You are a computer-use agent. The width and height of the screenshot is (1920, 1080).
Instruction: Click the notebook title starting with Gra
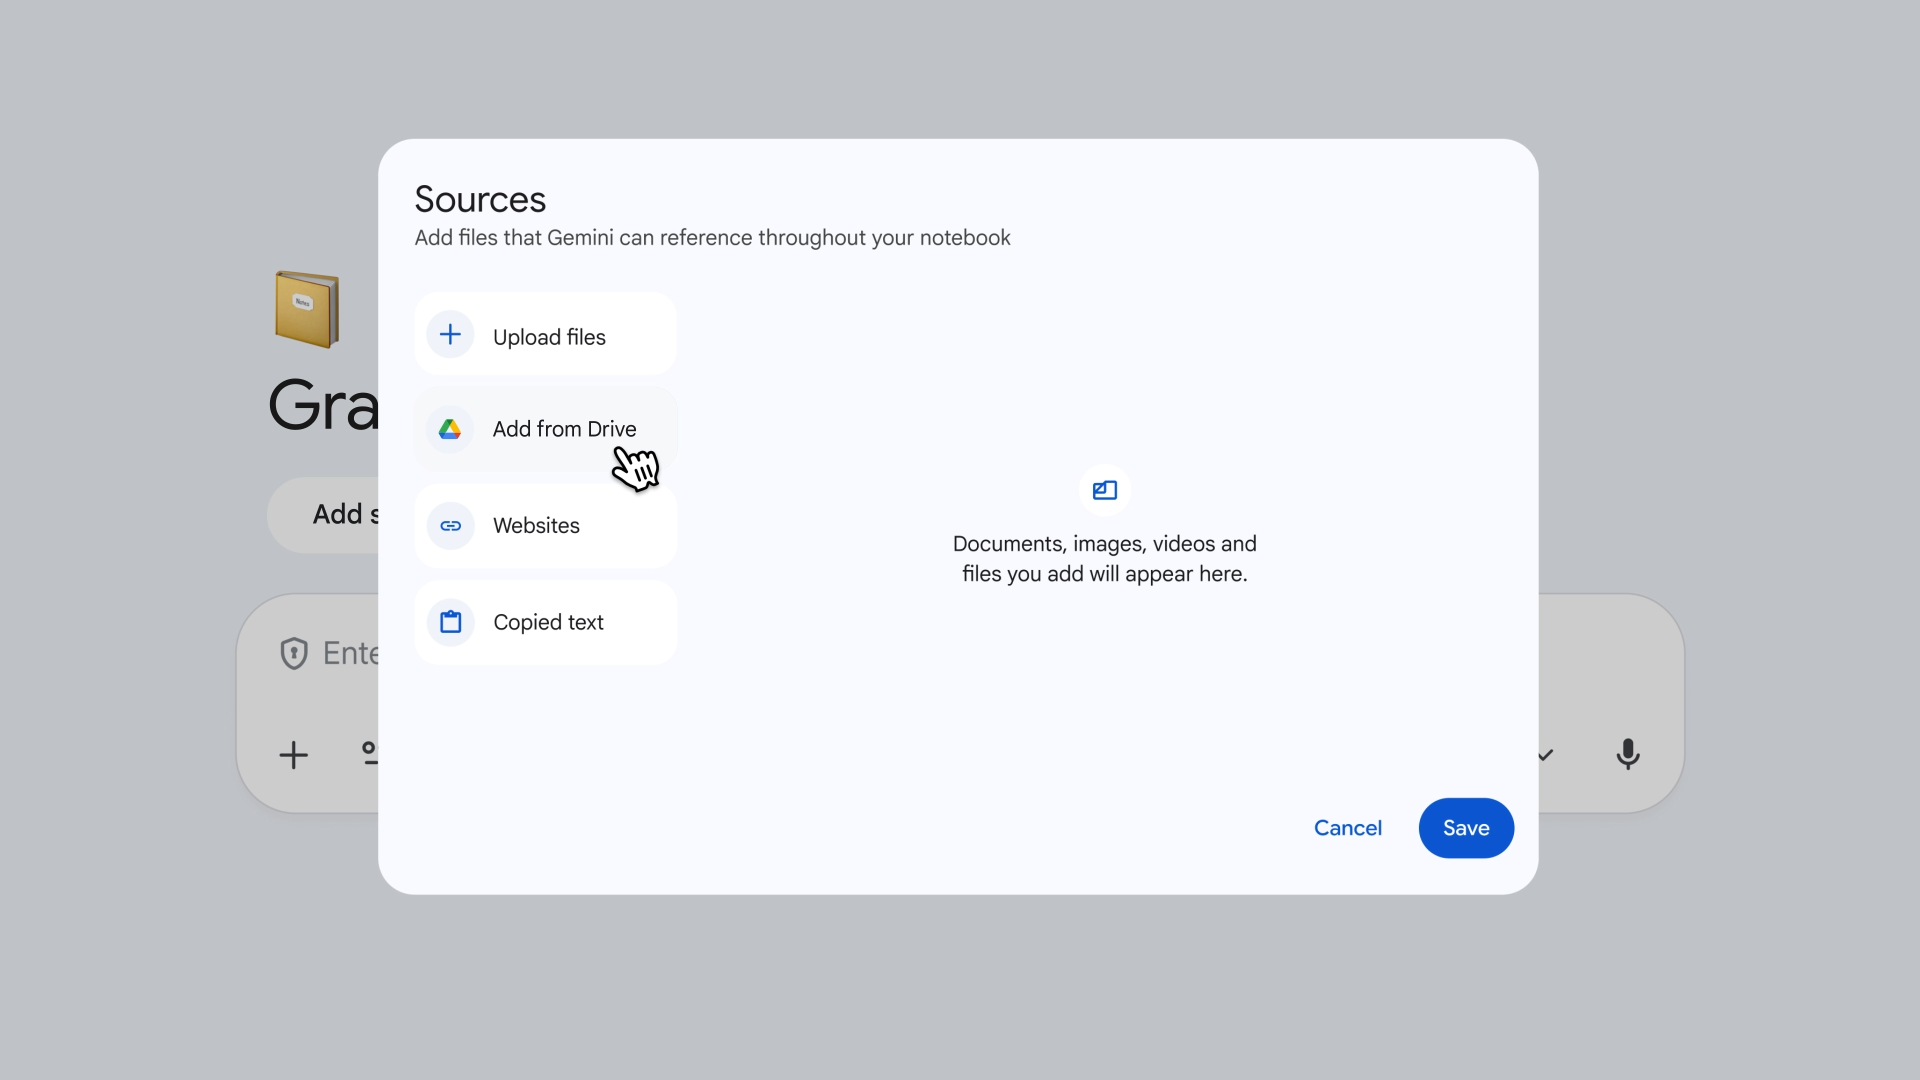[x=323, y=406]
